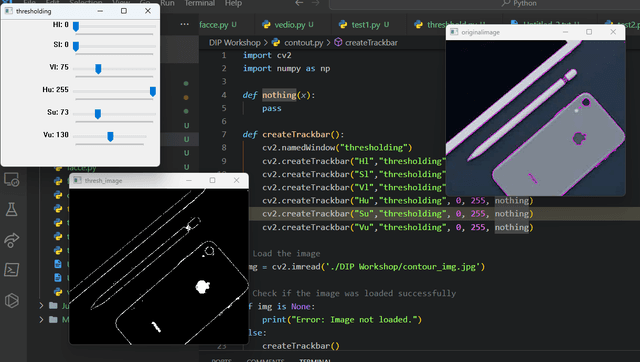Click the print("Error: Image not loaded.") line
This screenshot has height=362, width=640.
(x=342, y=320)
